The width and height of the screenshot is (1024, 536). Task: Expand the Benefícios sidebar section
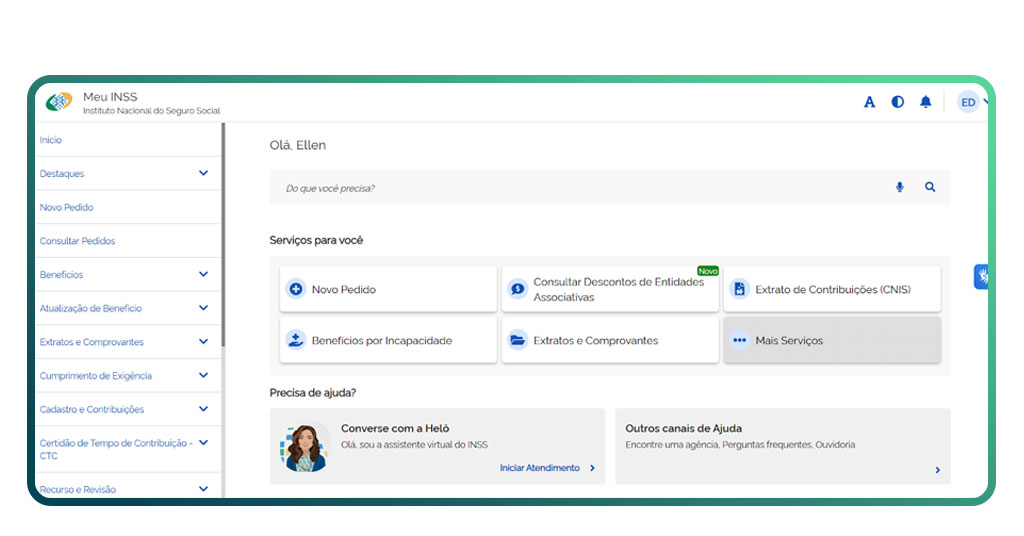203,274
